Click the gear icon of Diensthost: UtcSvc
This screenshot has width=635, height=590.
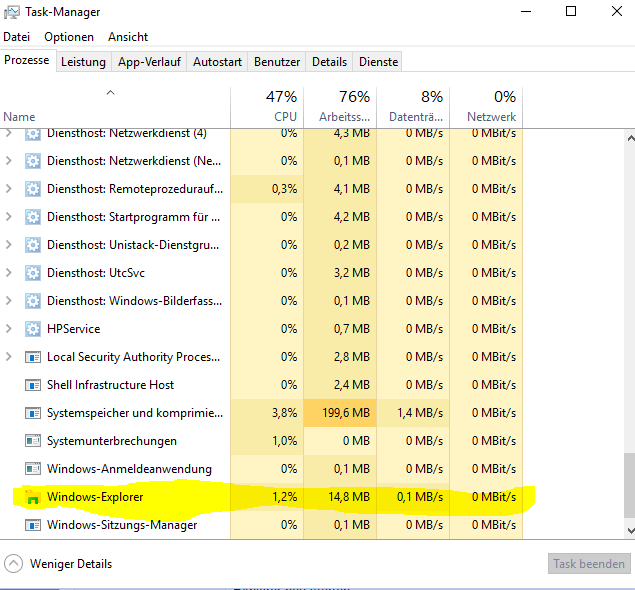(x=33, y=273)
